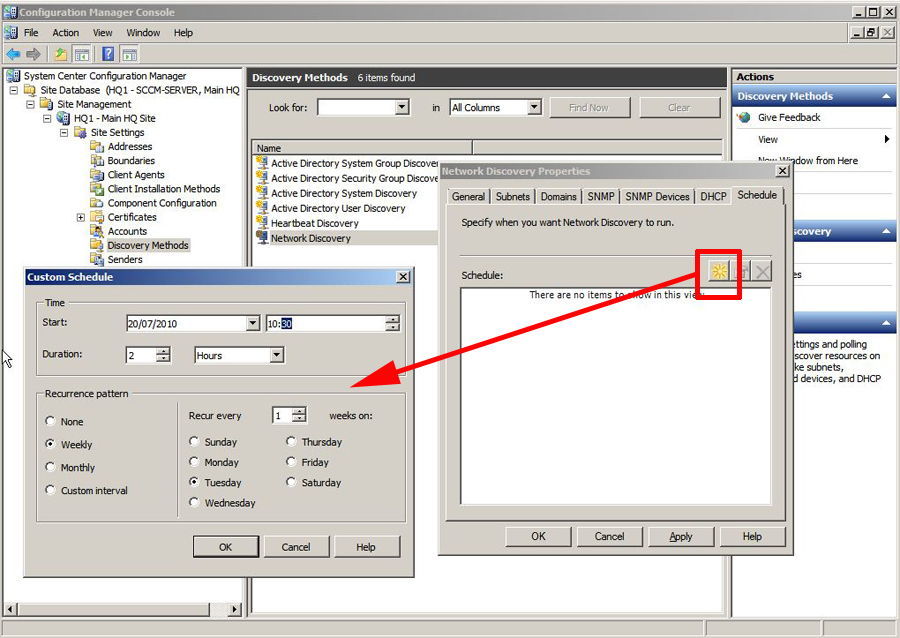Open the duration Hours unit dropdown
The width and height of the screenshot is (900, 638).
277,355
